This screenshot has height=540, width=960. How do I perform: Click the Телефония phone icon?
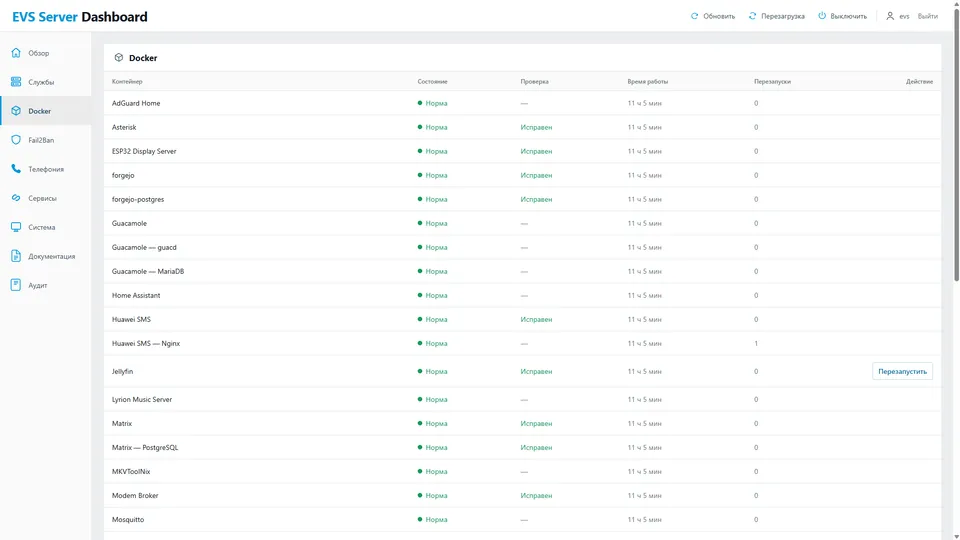(x=16, y=169)
